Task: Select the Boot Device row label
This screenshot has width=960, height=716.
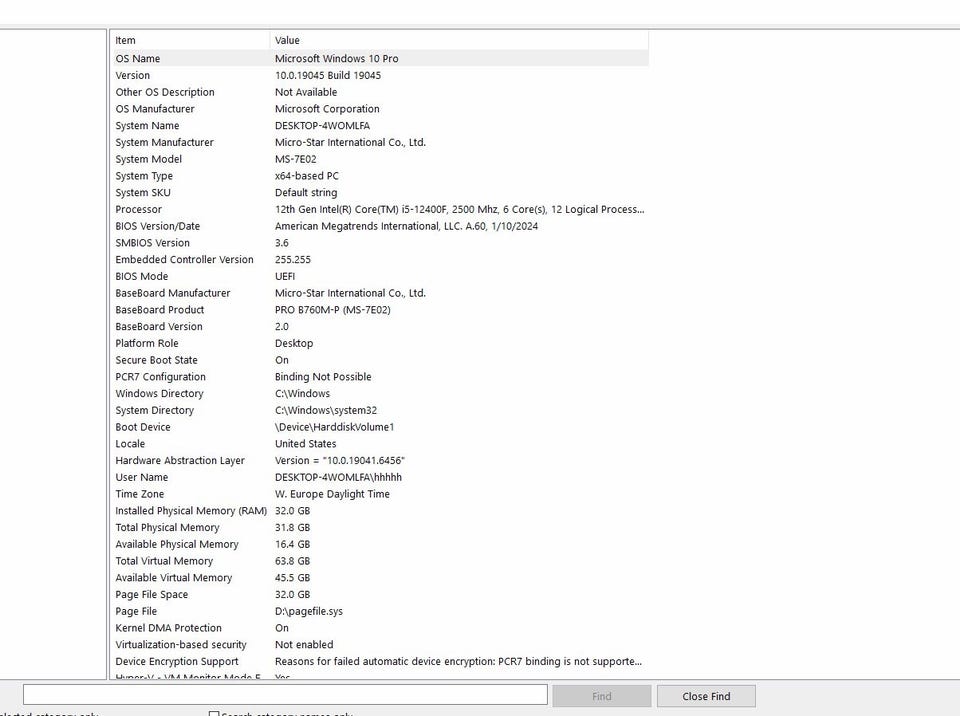Action: (x=143, y=427)
